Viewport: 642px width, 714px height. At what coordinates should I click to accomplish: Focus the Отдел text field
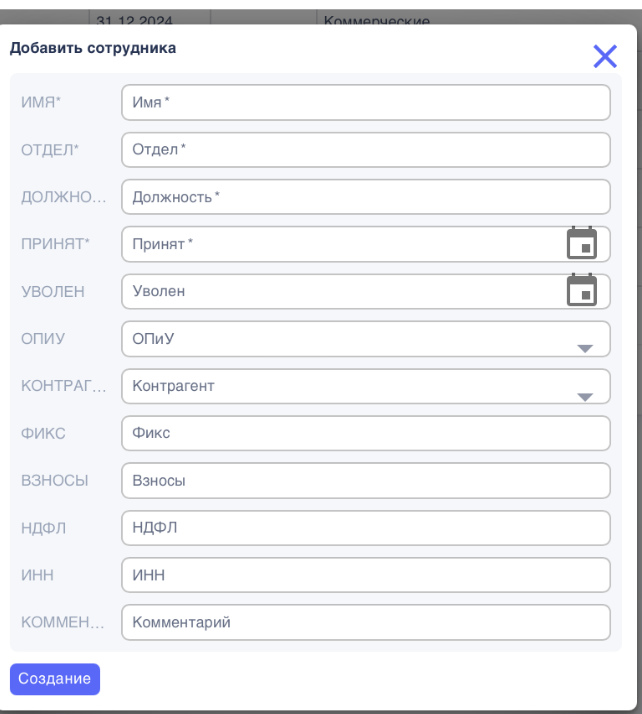click(x=365, y=150)
